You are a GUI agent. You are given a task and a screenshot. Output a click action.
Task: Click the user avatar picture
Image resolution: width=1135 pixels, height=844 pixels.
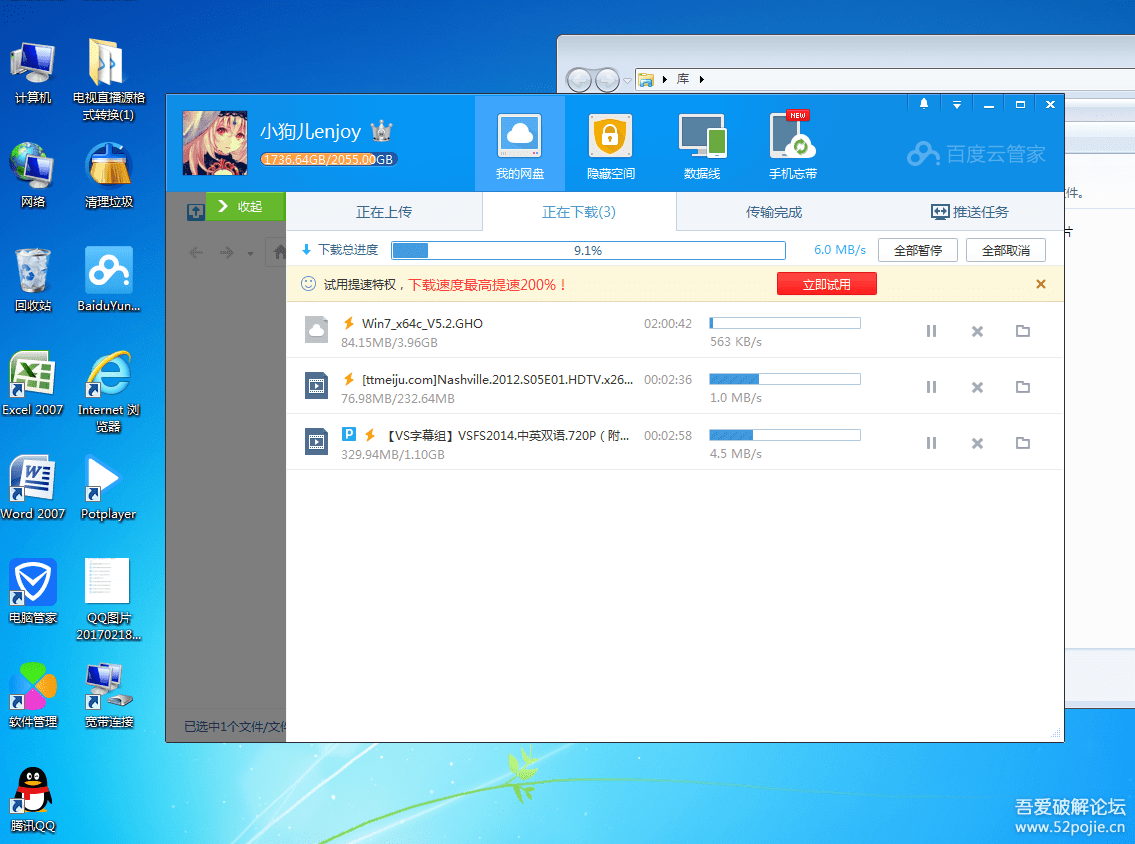[214, 143]
